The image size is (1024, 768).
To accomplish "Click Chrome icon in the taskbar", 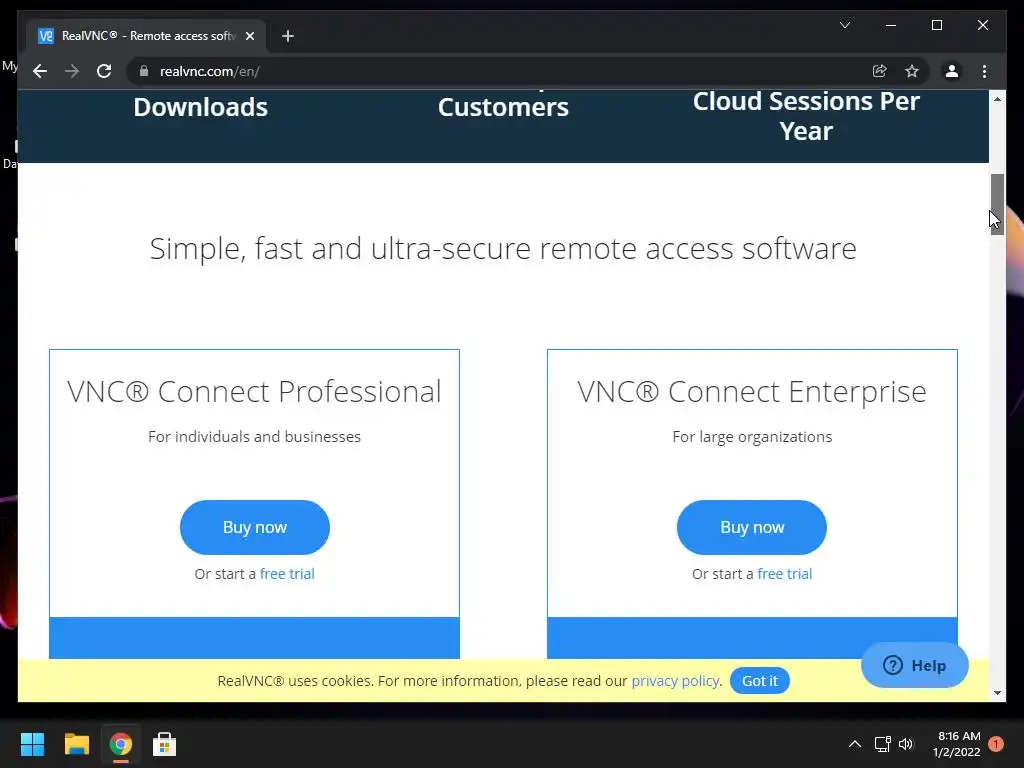I will (x=120, y=744).
